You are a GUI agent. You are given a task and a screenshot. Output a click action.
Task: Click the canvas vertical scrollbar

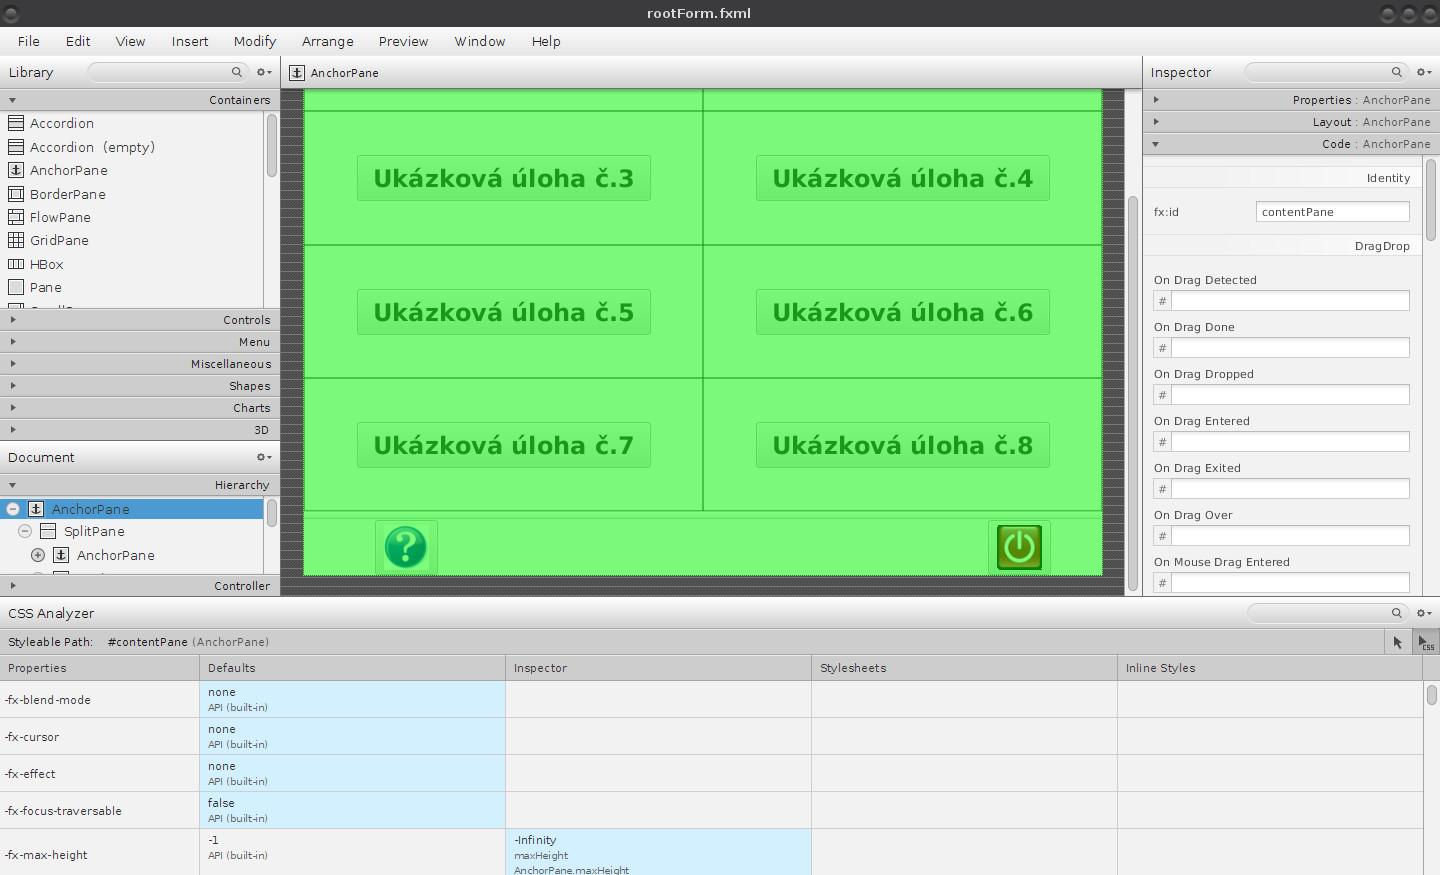point(1133,393)
